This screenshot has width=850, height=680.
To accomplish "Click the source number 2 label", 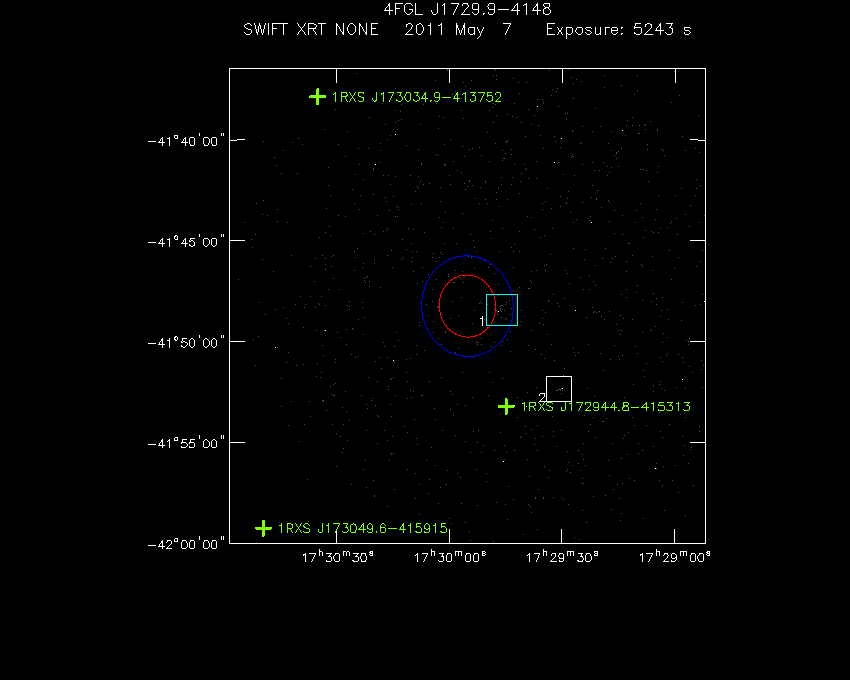I will pos(542,397).
